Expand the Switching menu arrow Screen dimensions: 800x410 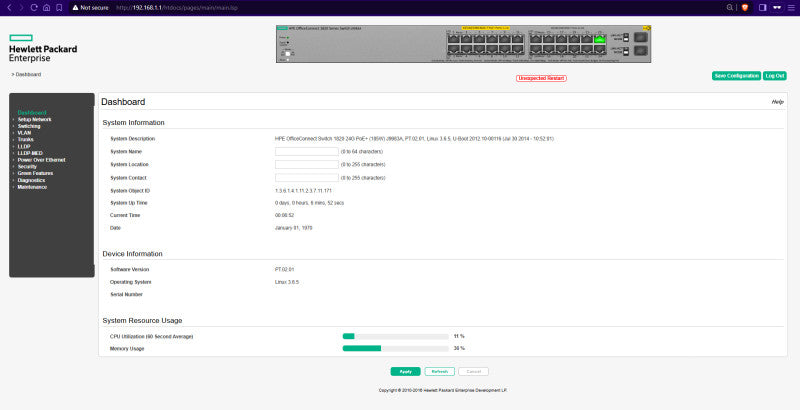click(x=13, y=126)
